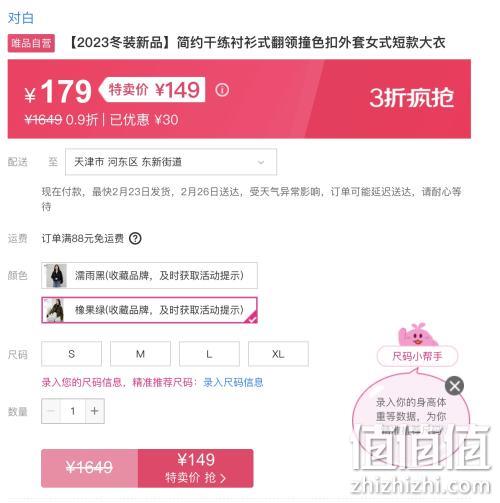Click the plus icon to increase quantity

95,411
